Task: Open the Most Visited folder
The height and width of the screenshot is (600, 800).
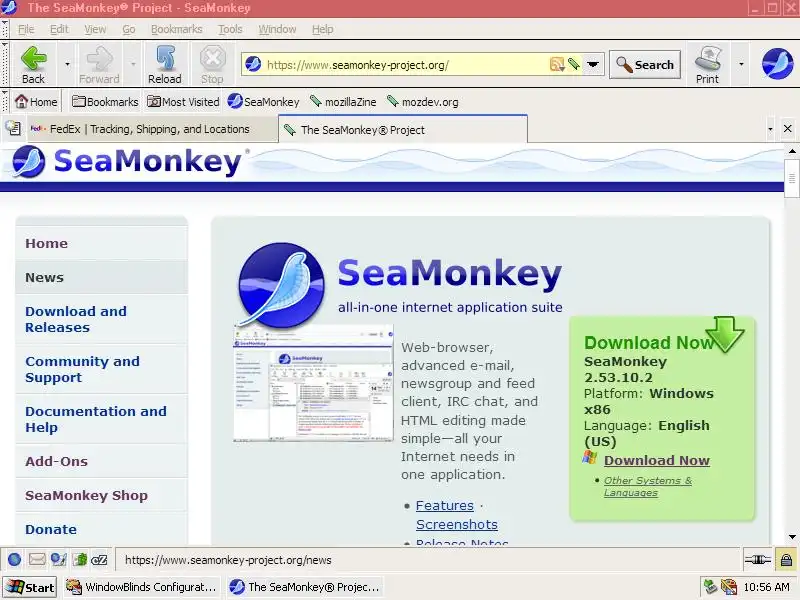Action: click(183, 102)
